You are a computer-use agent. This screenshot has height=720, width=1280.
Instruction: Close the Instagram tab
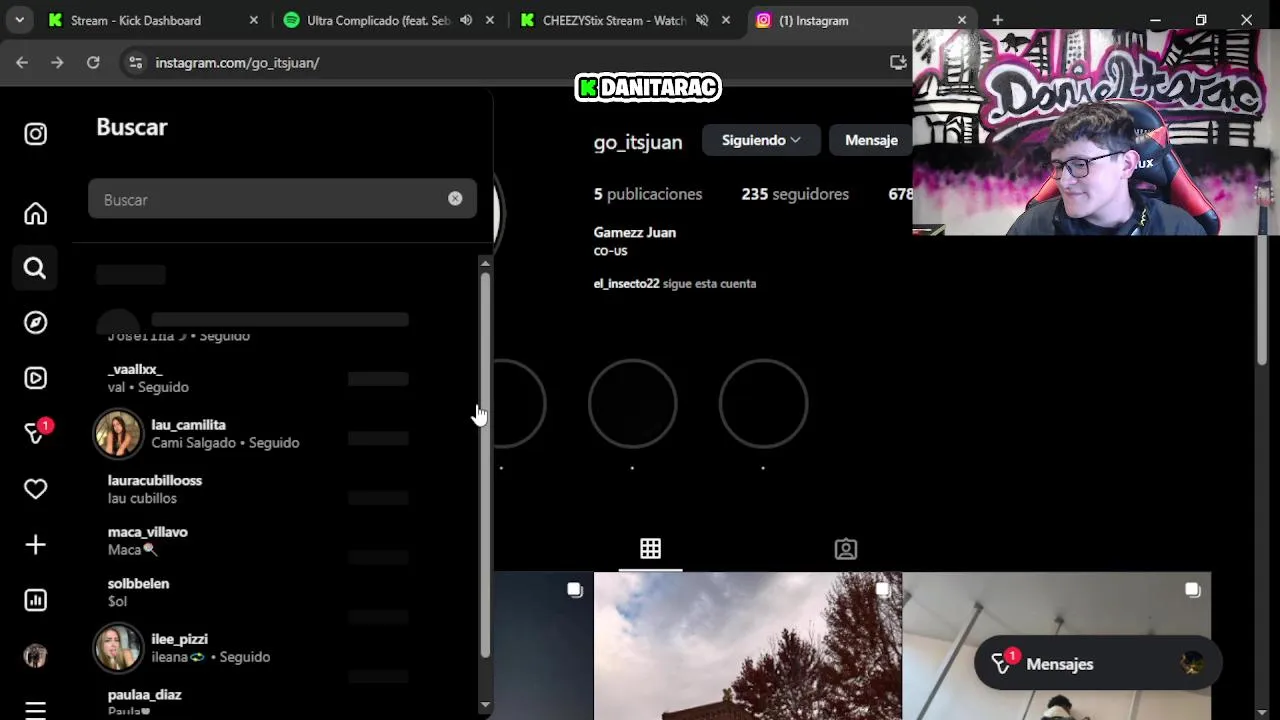coord(962,20)
